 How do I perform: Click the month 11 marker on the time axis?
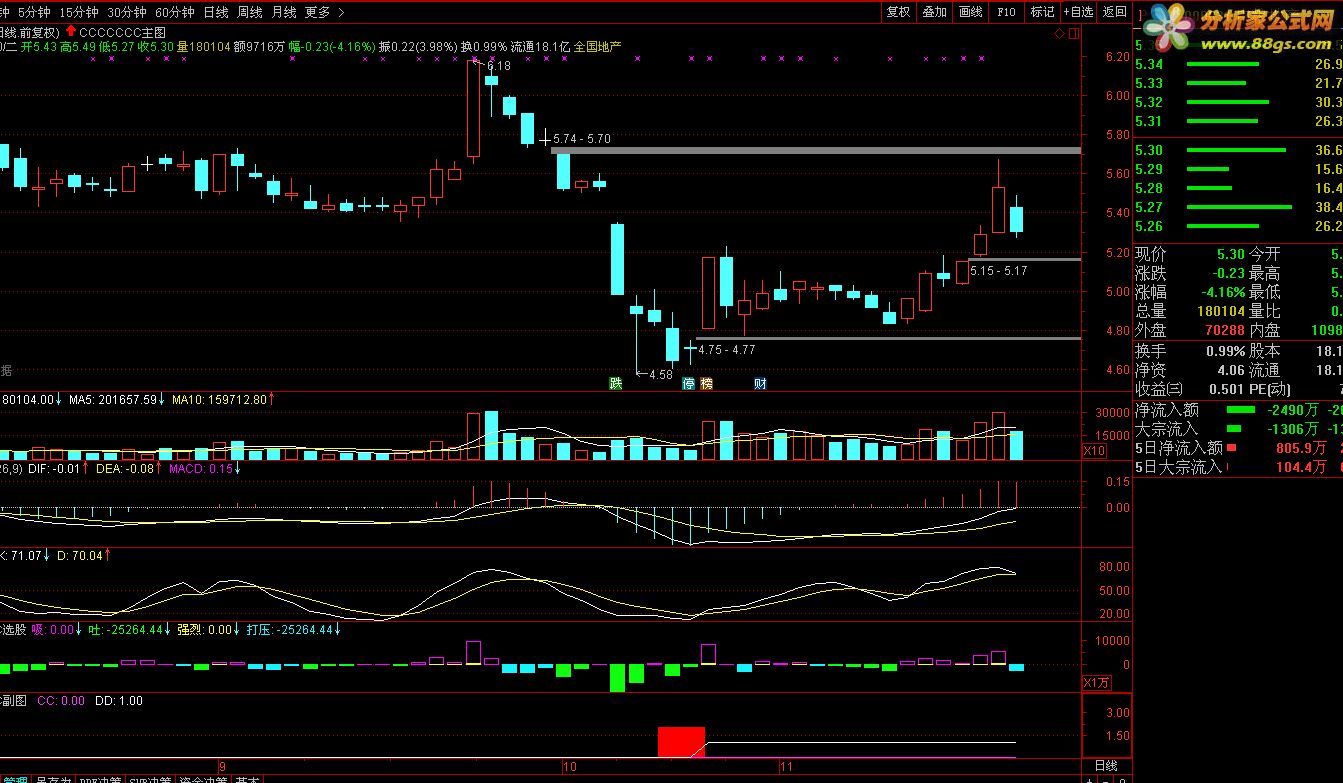[x=785, y=766]
